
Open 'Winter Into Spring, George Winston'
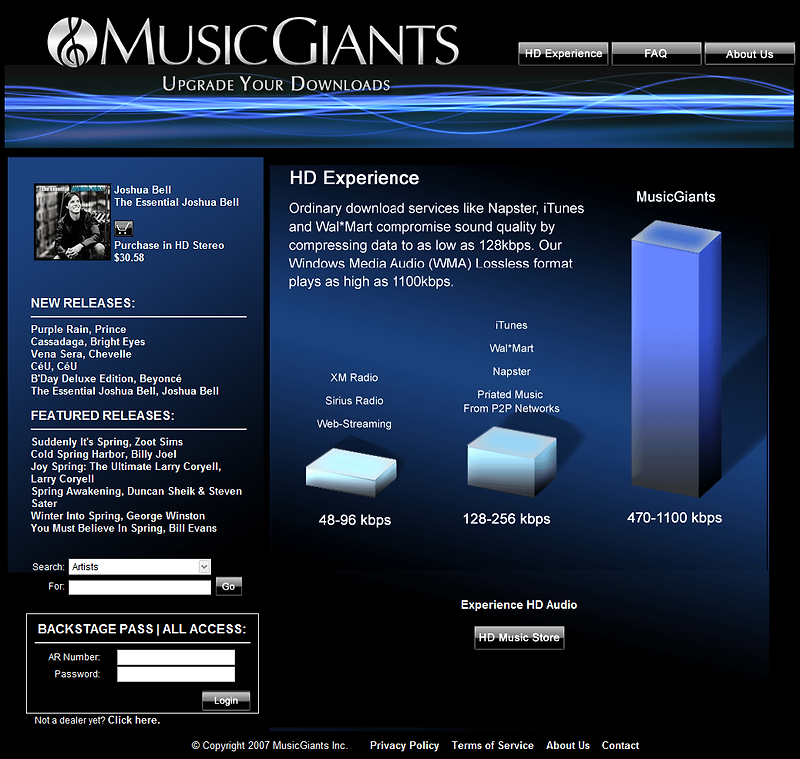[x=118, y=516]
